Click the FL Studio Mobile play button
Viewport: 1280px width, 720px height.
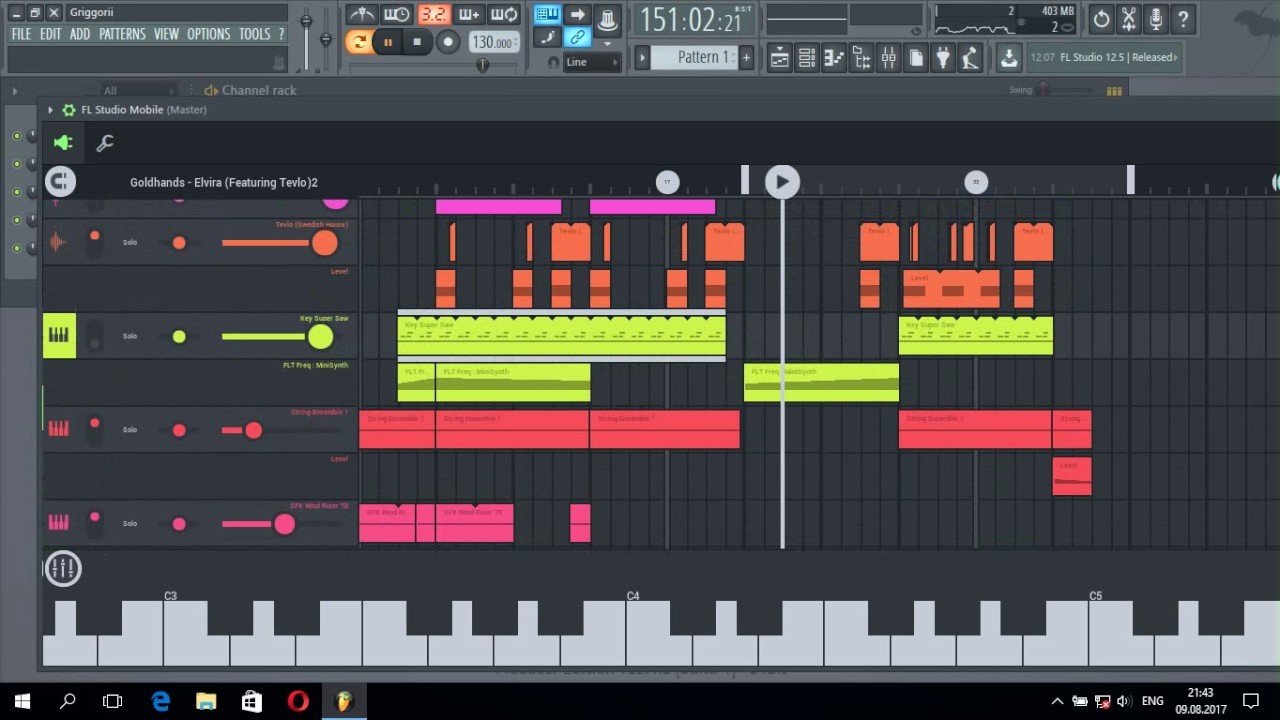(782, 182)
